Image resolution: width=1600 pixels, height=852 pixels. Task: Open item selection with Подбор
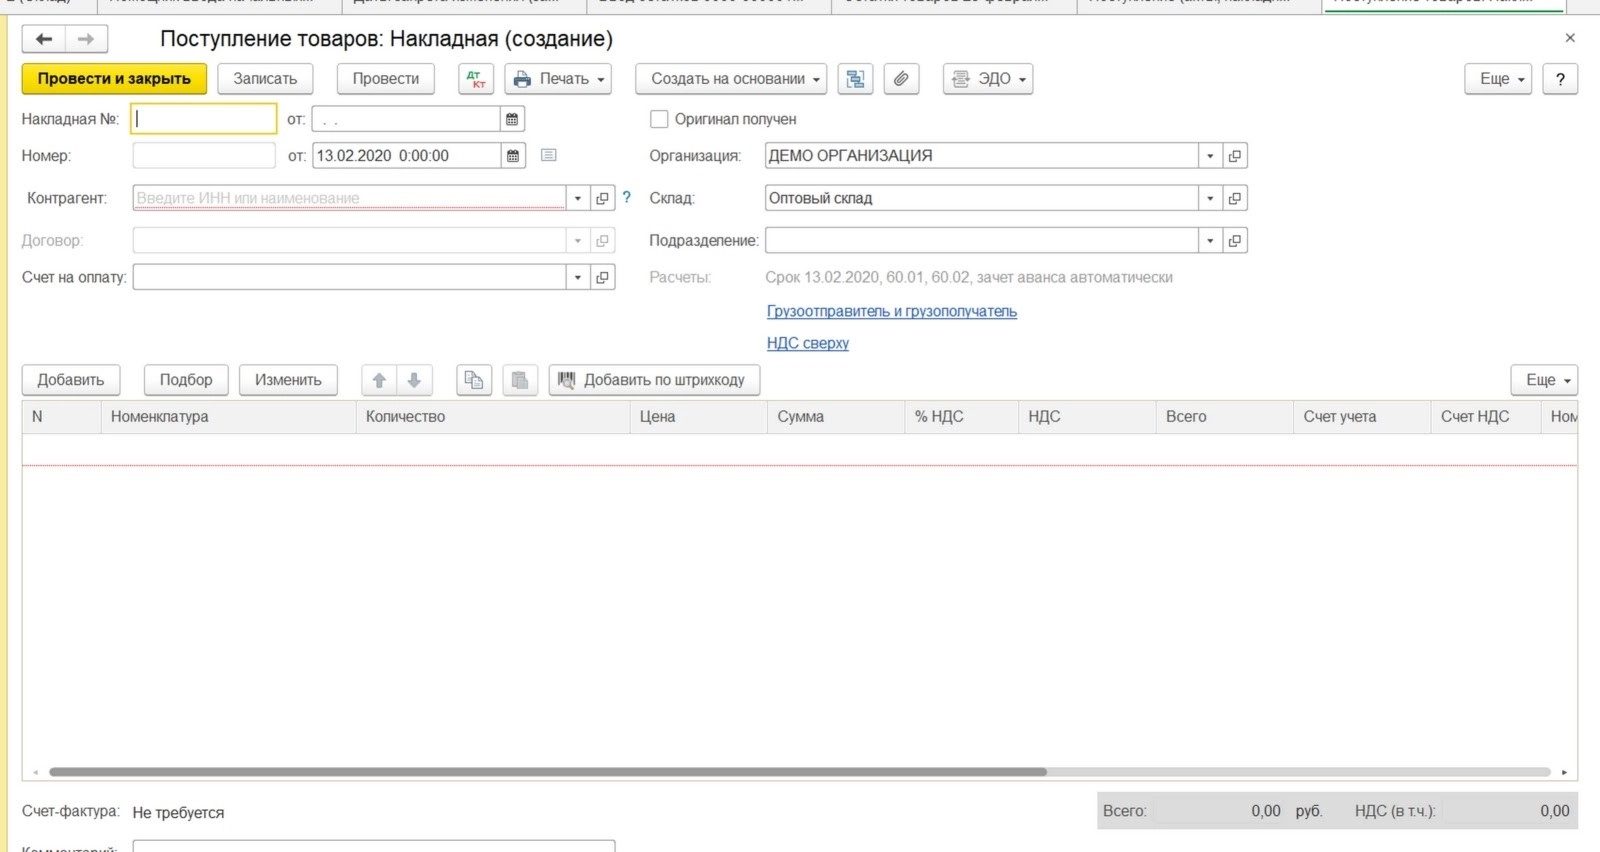point(186,380)
